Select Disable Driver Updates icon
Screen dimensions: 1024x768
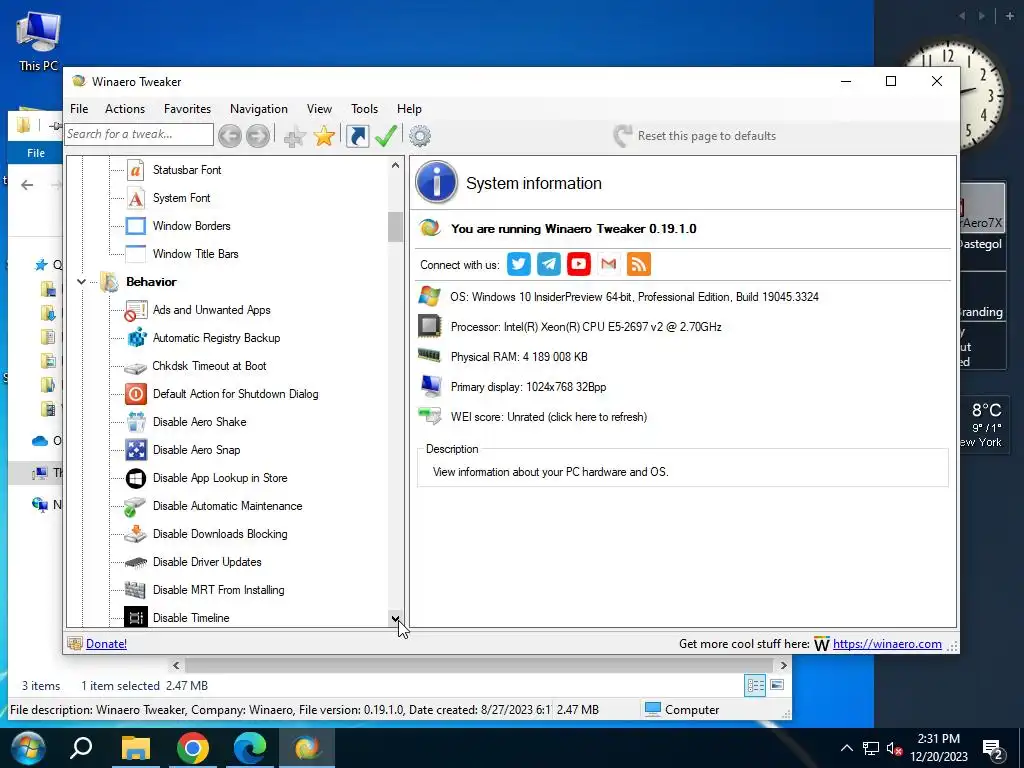click(135, 562)
